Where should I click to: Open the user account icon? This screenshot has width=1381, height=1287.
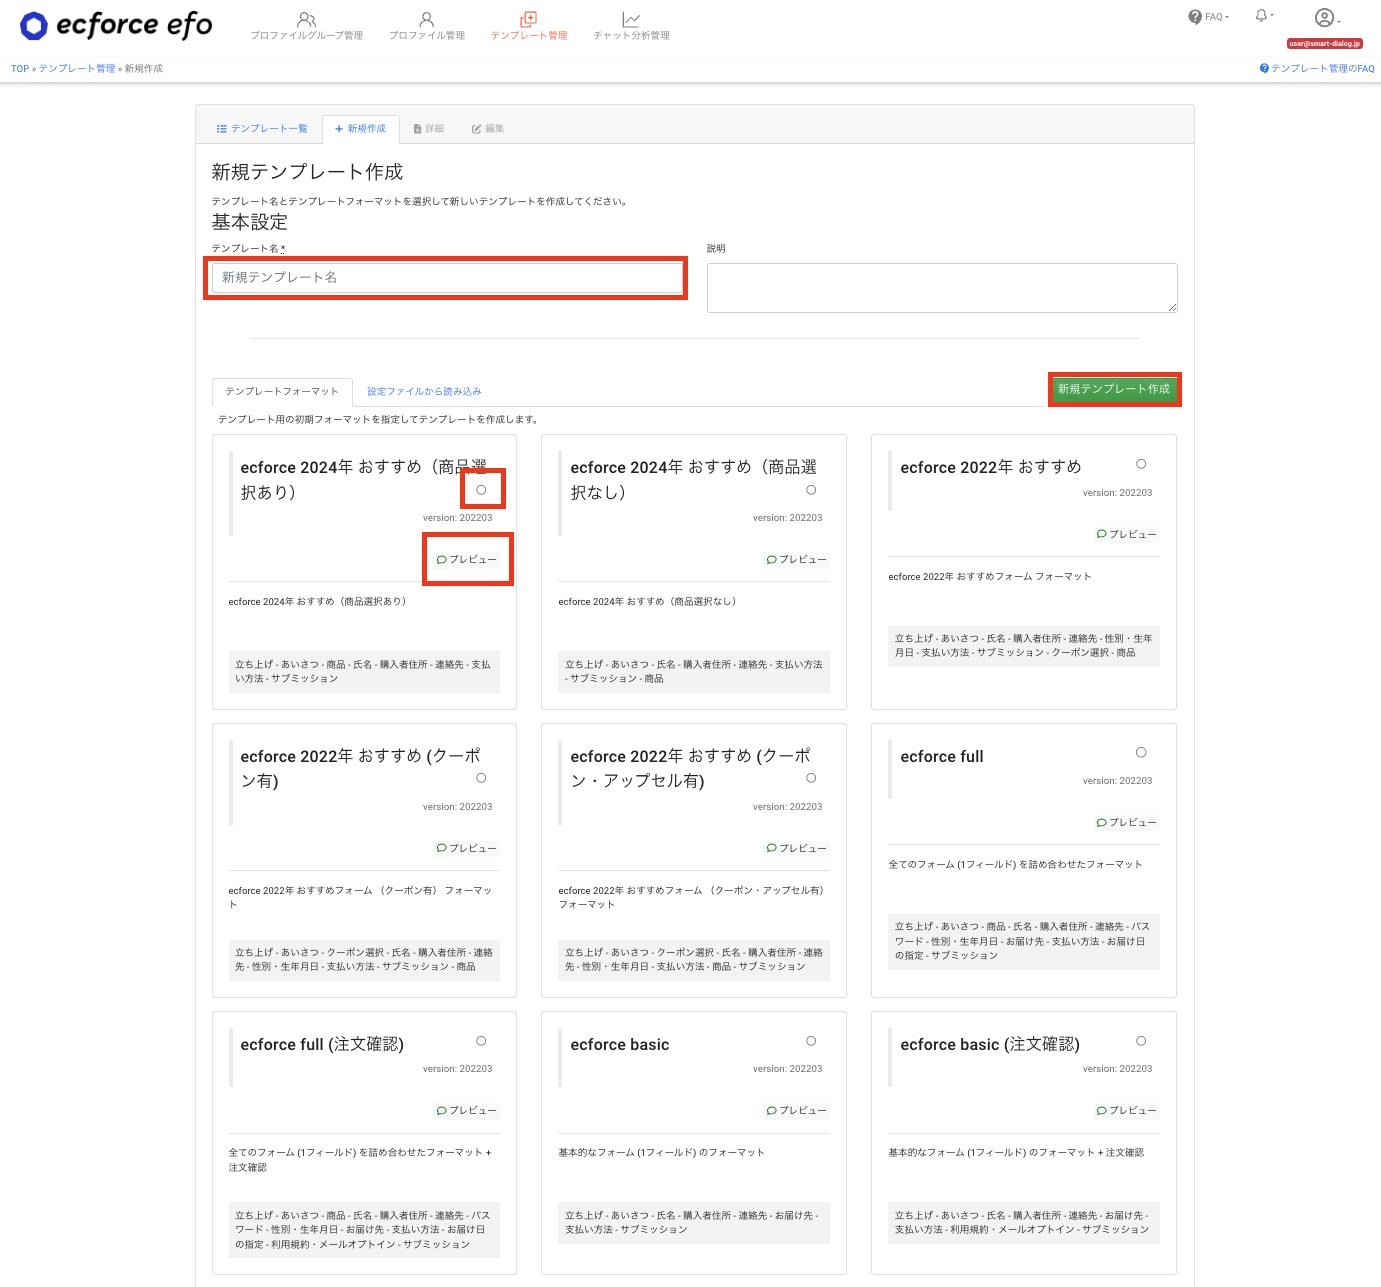pos(1322,17)
